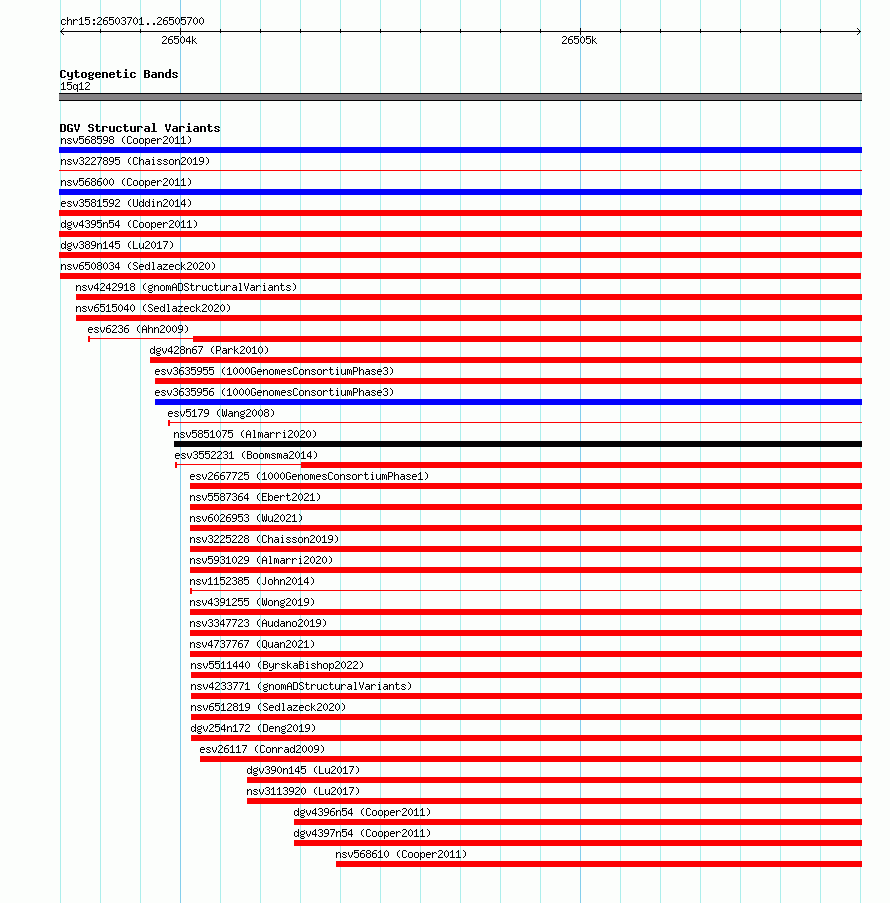Select nsv6512819 (Sedlazeck2020) label

point(268,708)
